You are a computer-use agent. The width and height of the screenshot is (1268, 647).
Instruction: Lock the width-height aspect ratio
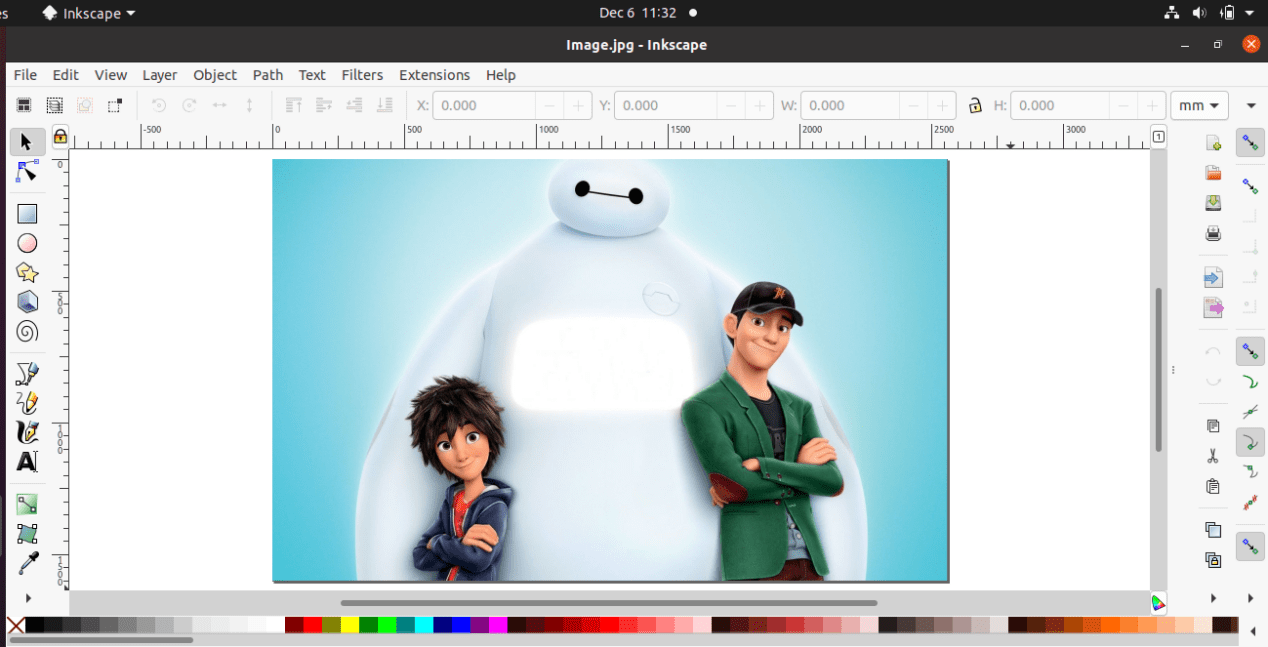[975, 105]
